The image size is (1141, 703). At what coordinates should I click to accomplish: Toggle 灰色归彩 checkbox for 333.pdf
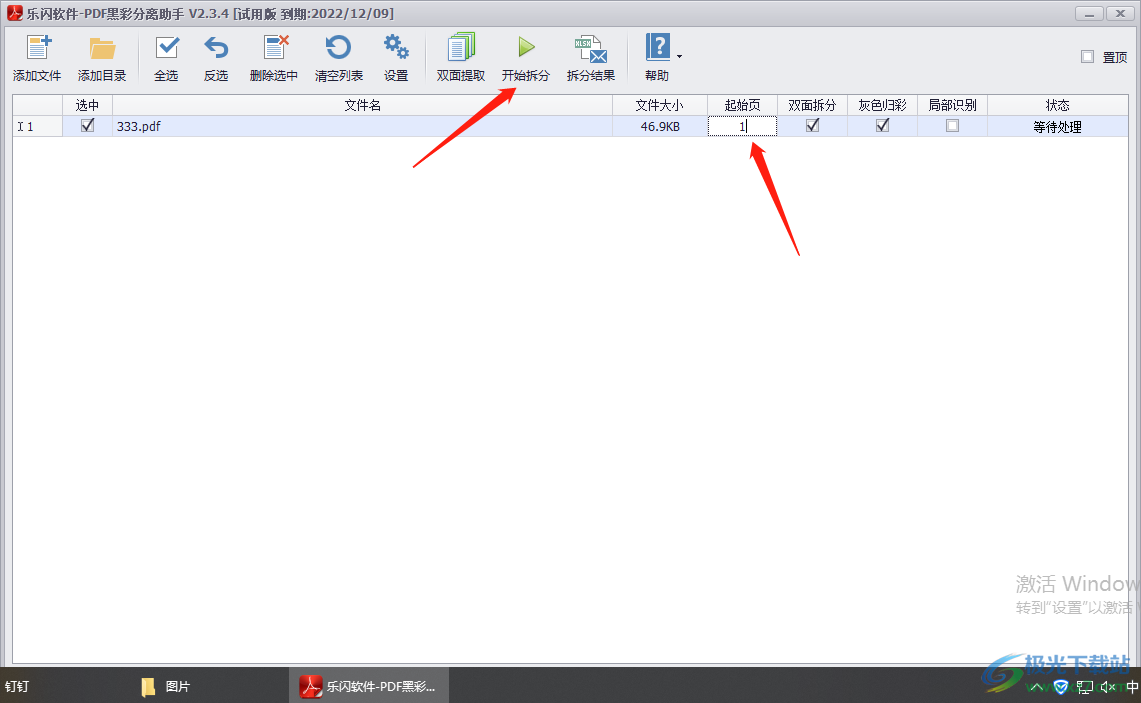pyautogui.click(x=882, y=125)
